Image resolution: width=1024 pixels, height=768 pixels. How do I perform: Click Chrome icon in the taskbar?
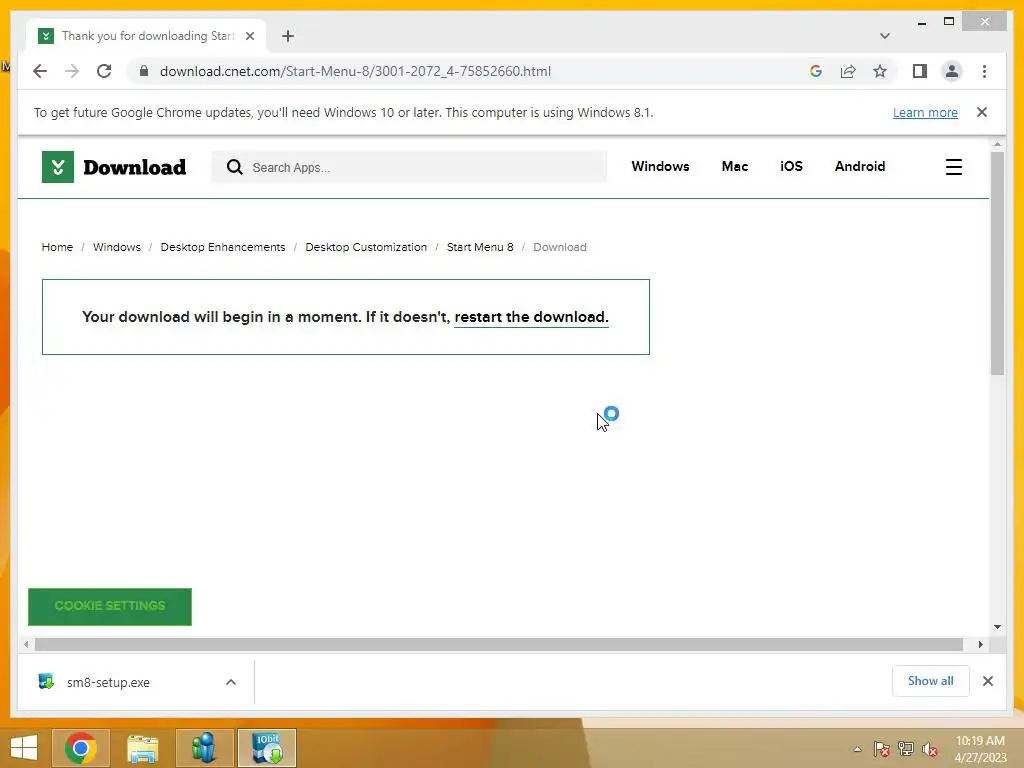[81, 748]
